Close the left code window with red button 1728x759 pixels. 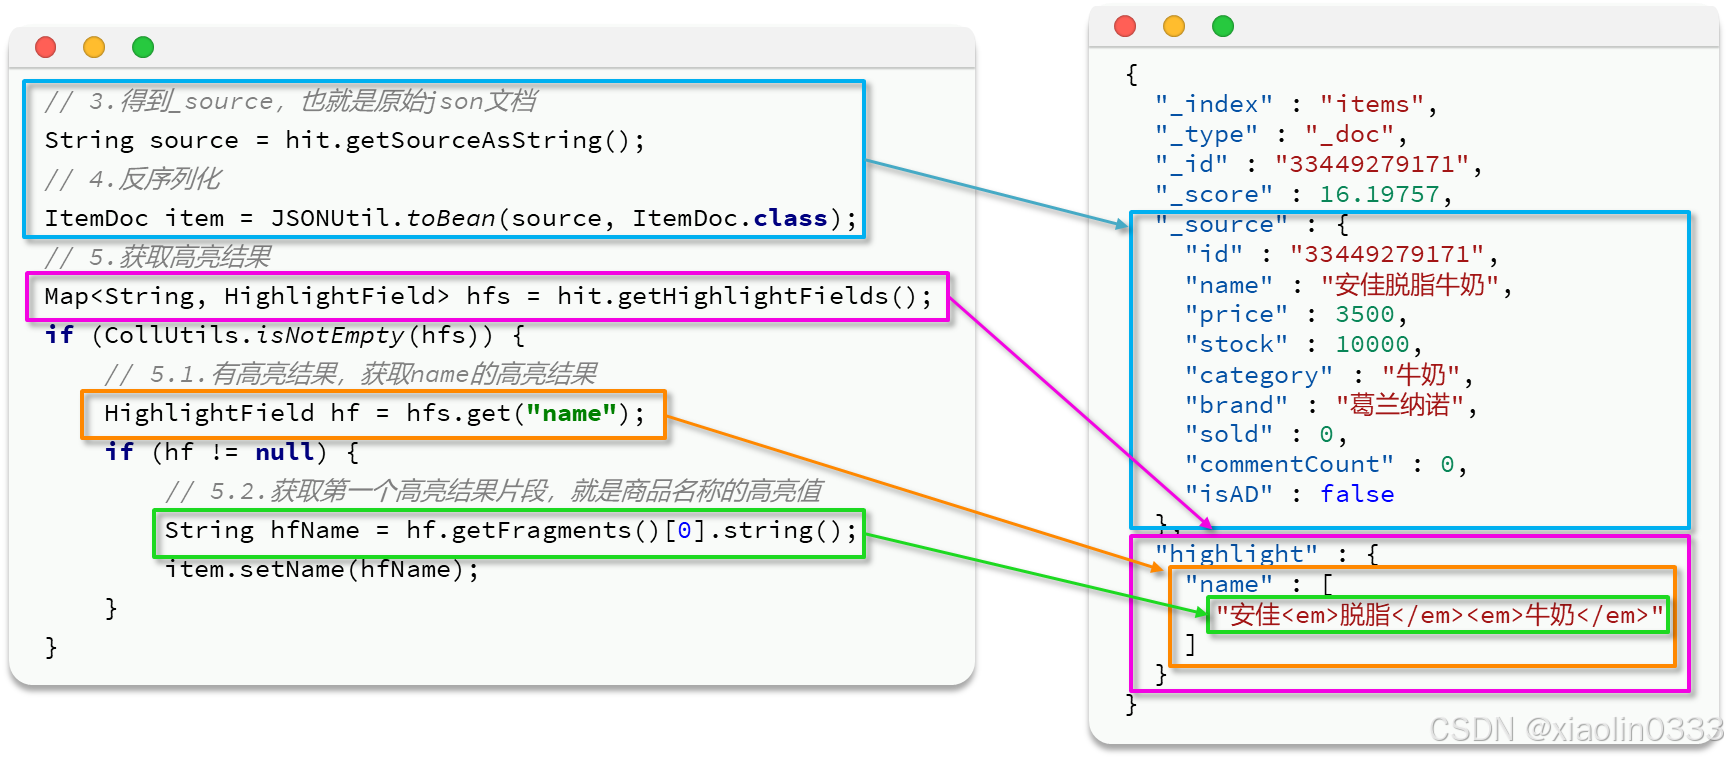pos(45,47)
